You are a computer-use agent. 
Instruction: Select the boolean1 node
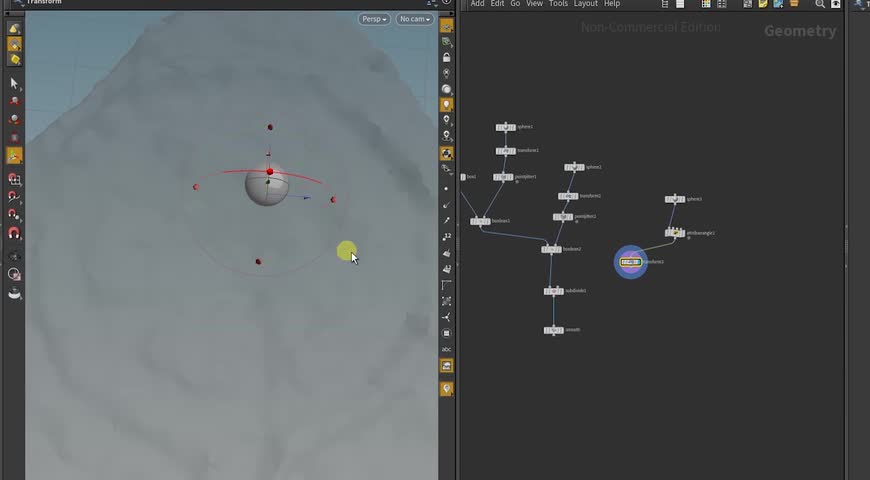point(480,221)
